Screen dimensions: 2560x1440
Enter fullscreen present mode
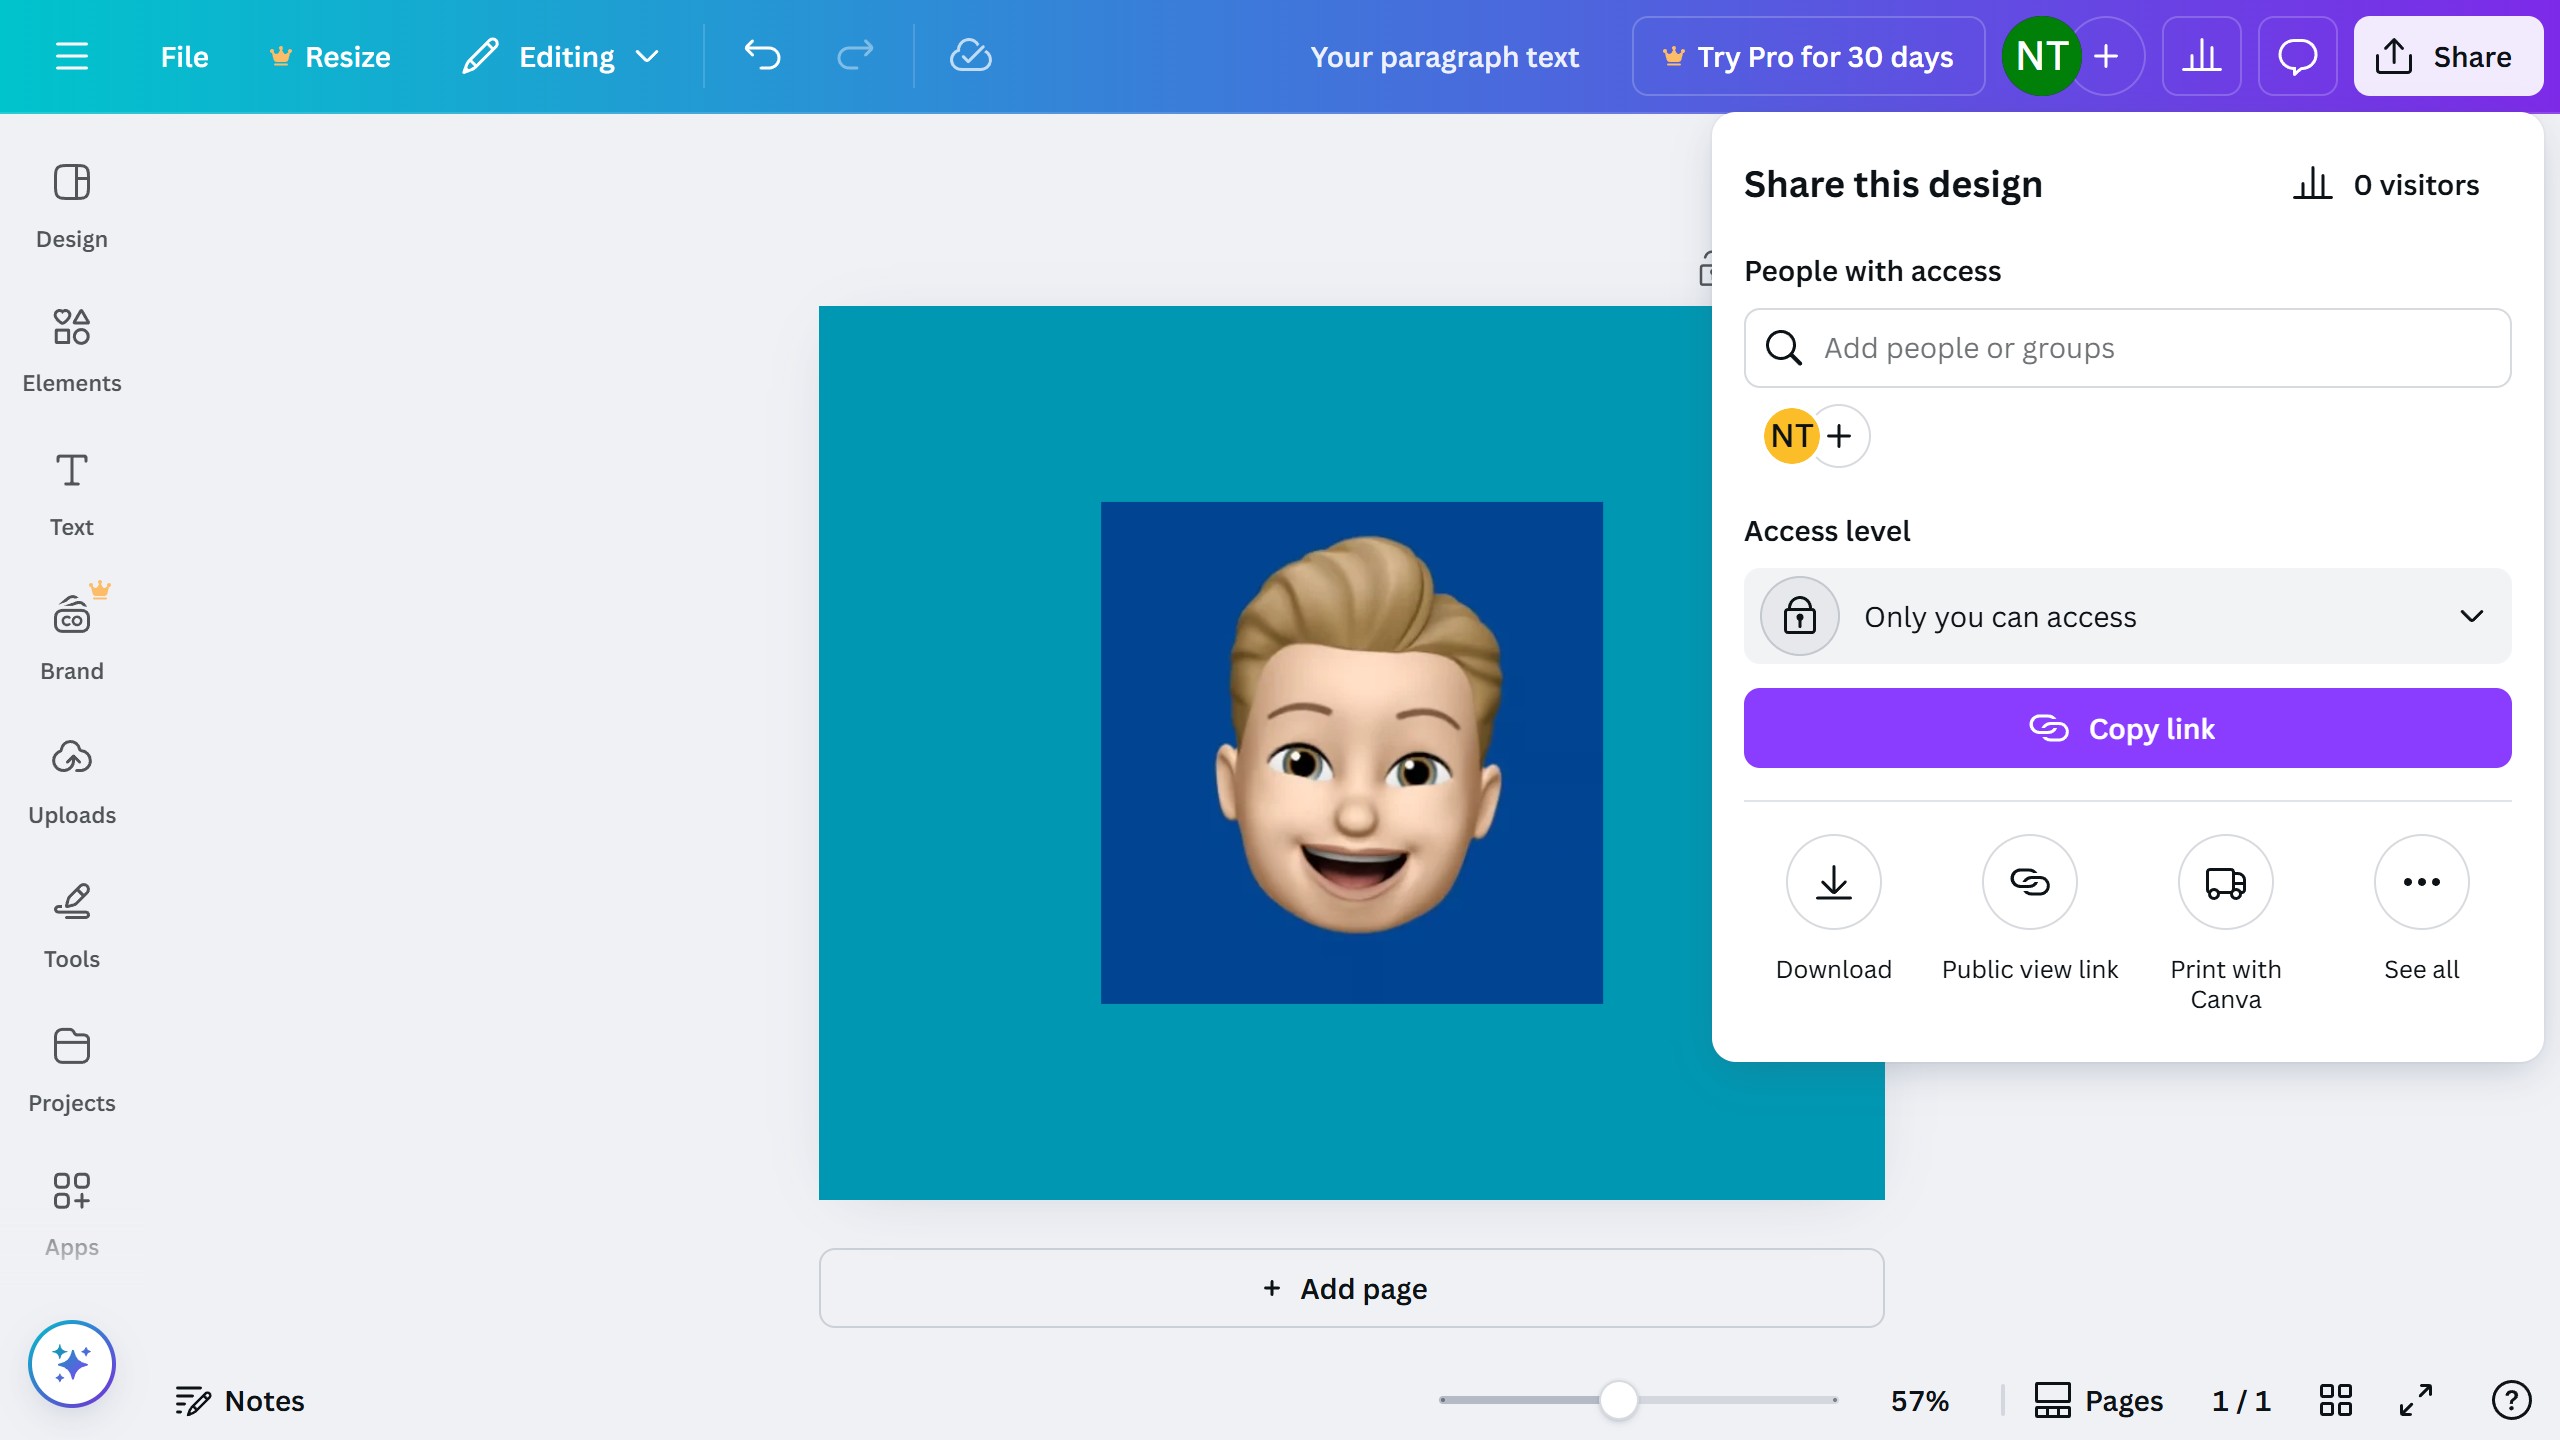[2415, 1400]
